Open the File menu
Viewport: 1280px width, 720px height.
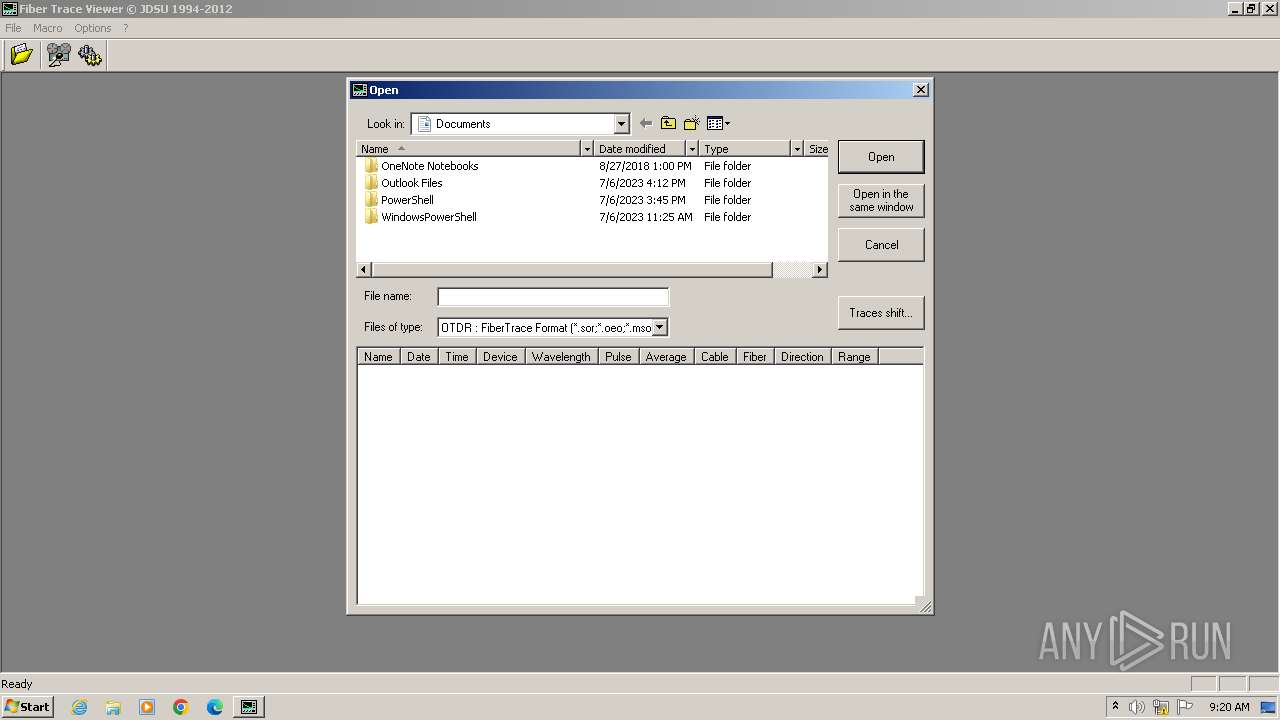pyautogui.click(x=13, y=28)
